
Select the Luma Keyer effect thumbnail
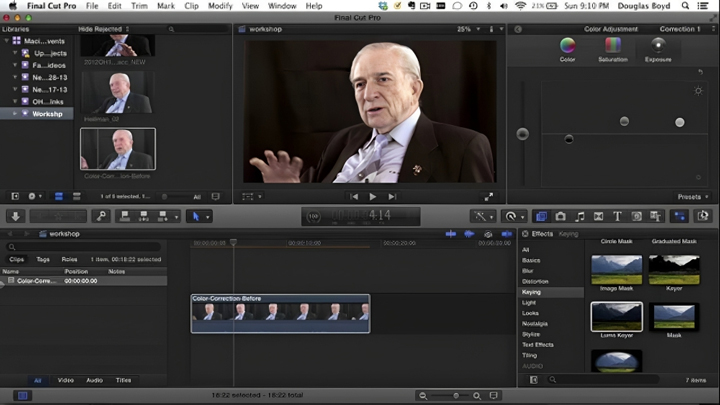pyautogui.click(x=616, y=317)
